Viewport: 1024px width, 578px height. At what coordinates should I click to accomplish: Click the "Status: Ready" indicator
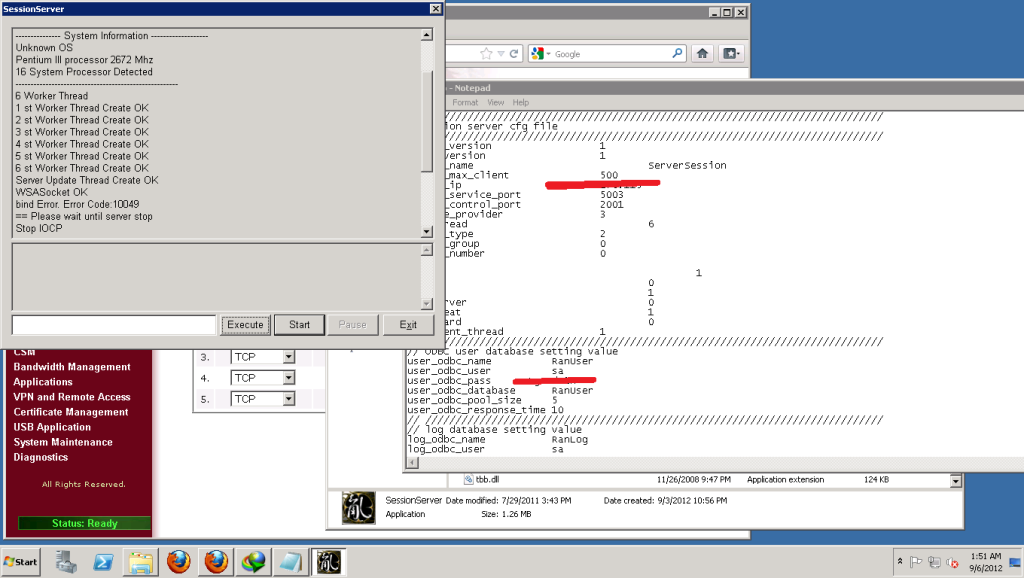[84, 523]
